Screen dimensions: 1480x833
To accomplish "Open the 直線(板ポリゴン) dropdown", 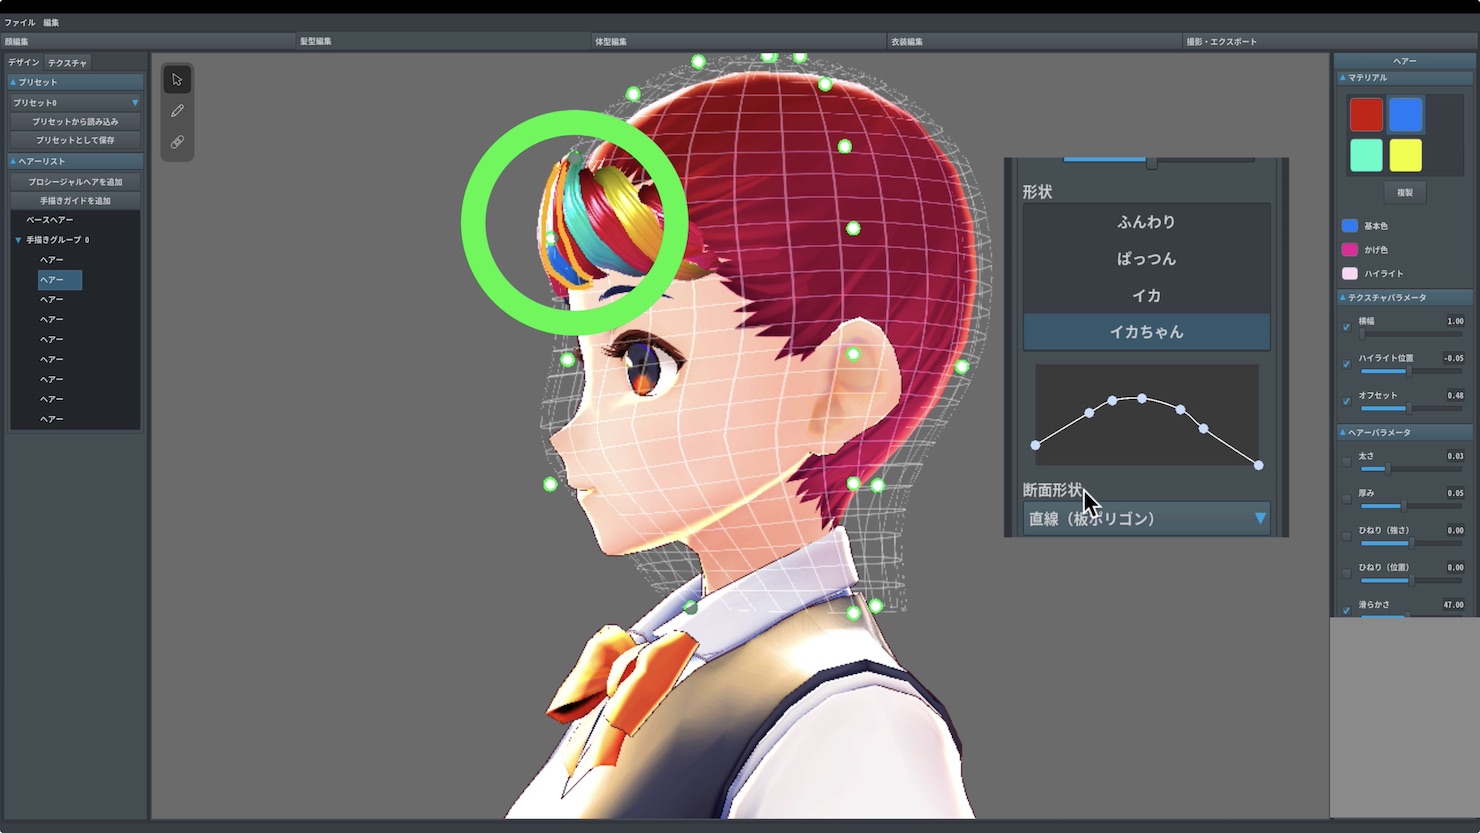I will pos(1146,519).
